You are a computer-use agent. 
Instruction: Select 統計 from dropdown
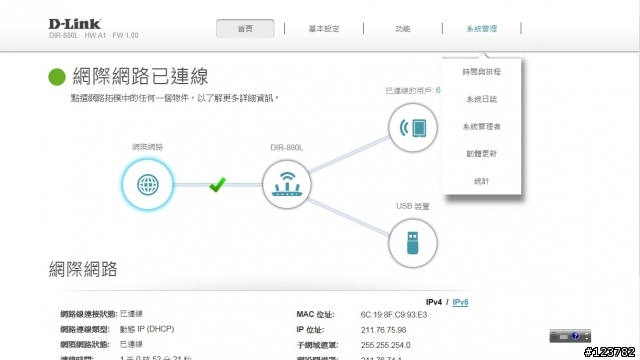(x=482, y=181)
